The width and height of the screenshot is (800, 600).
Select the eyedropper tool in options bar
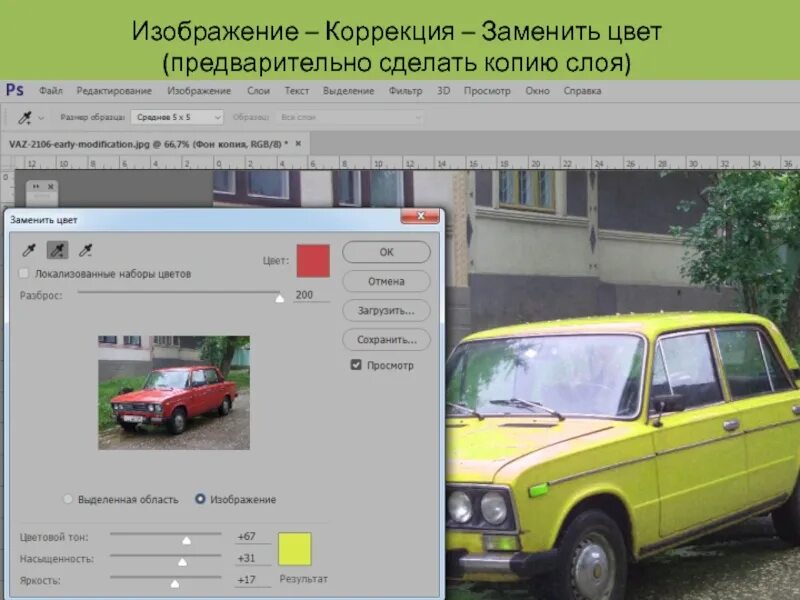(x=24, y=118)
